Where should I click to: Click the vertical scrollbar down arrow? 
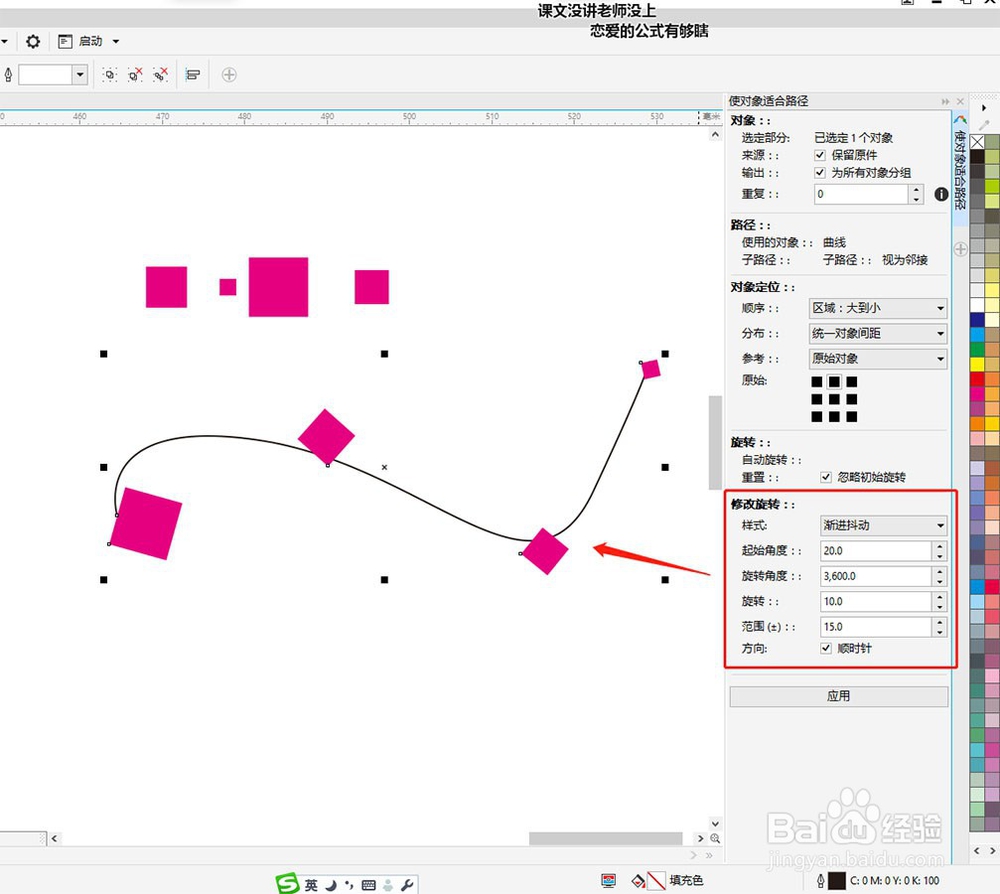715,824
